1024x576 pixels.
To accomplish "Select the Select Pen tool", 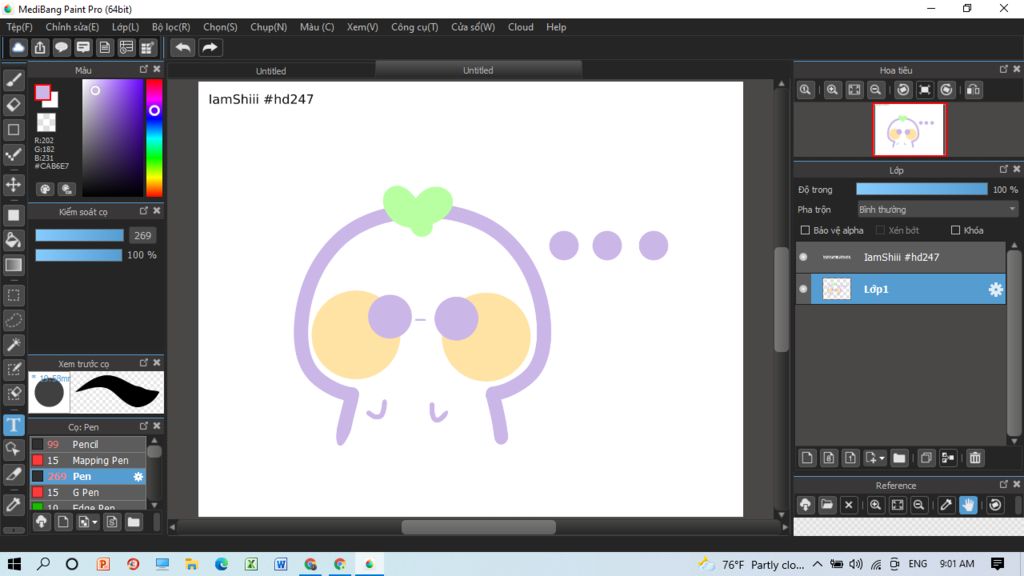I will coord(14,370).
